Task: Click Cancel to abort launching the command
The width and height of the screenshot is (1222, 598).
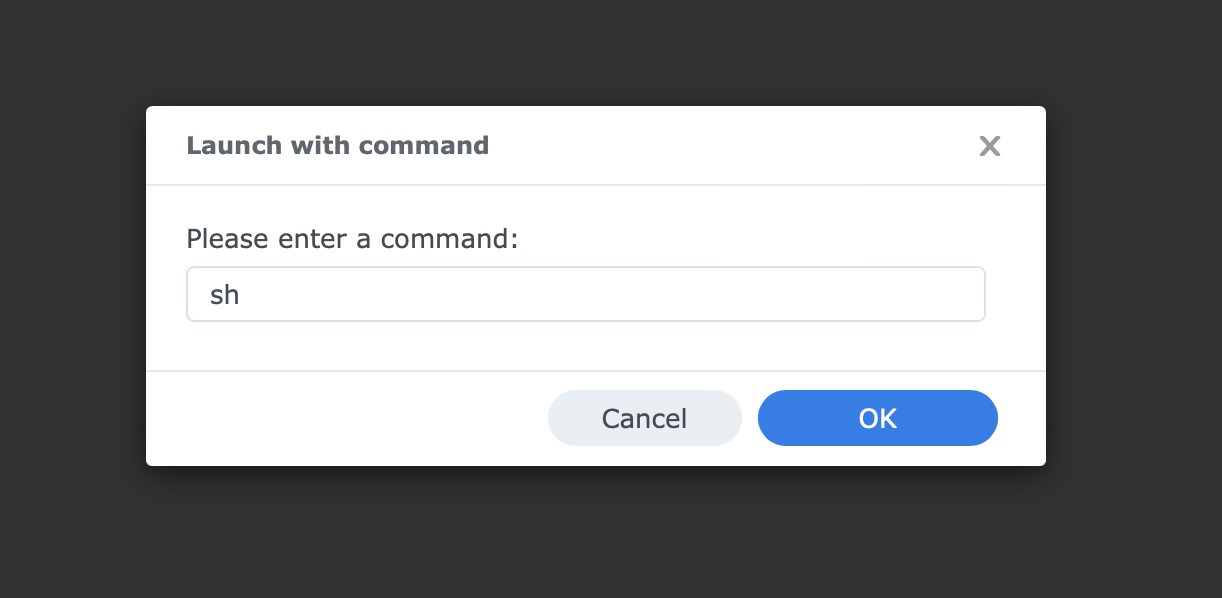Action: click(644, 418)
